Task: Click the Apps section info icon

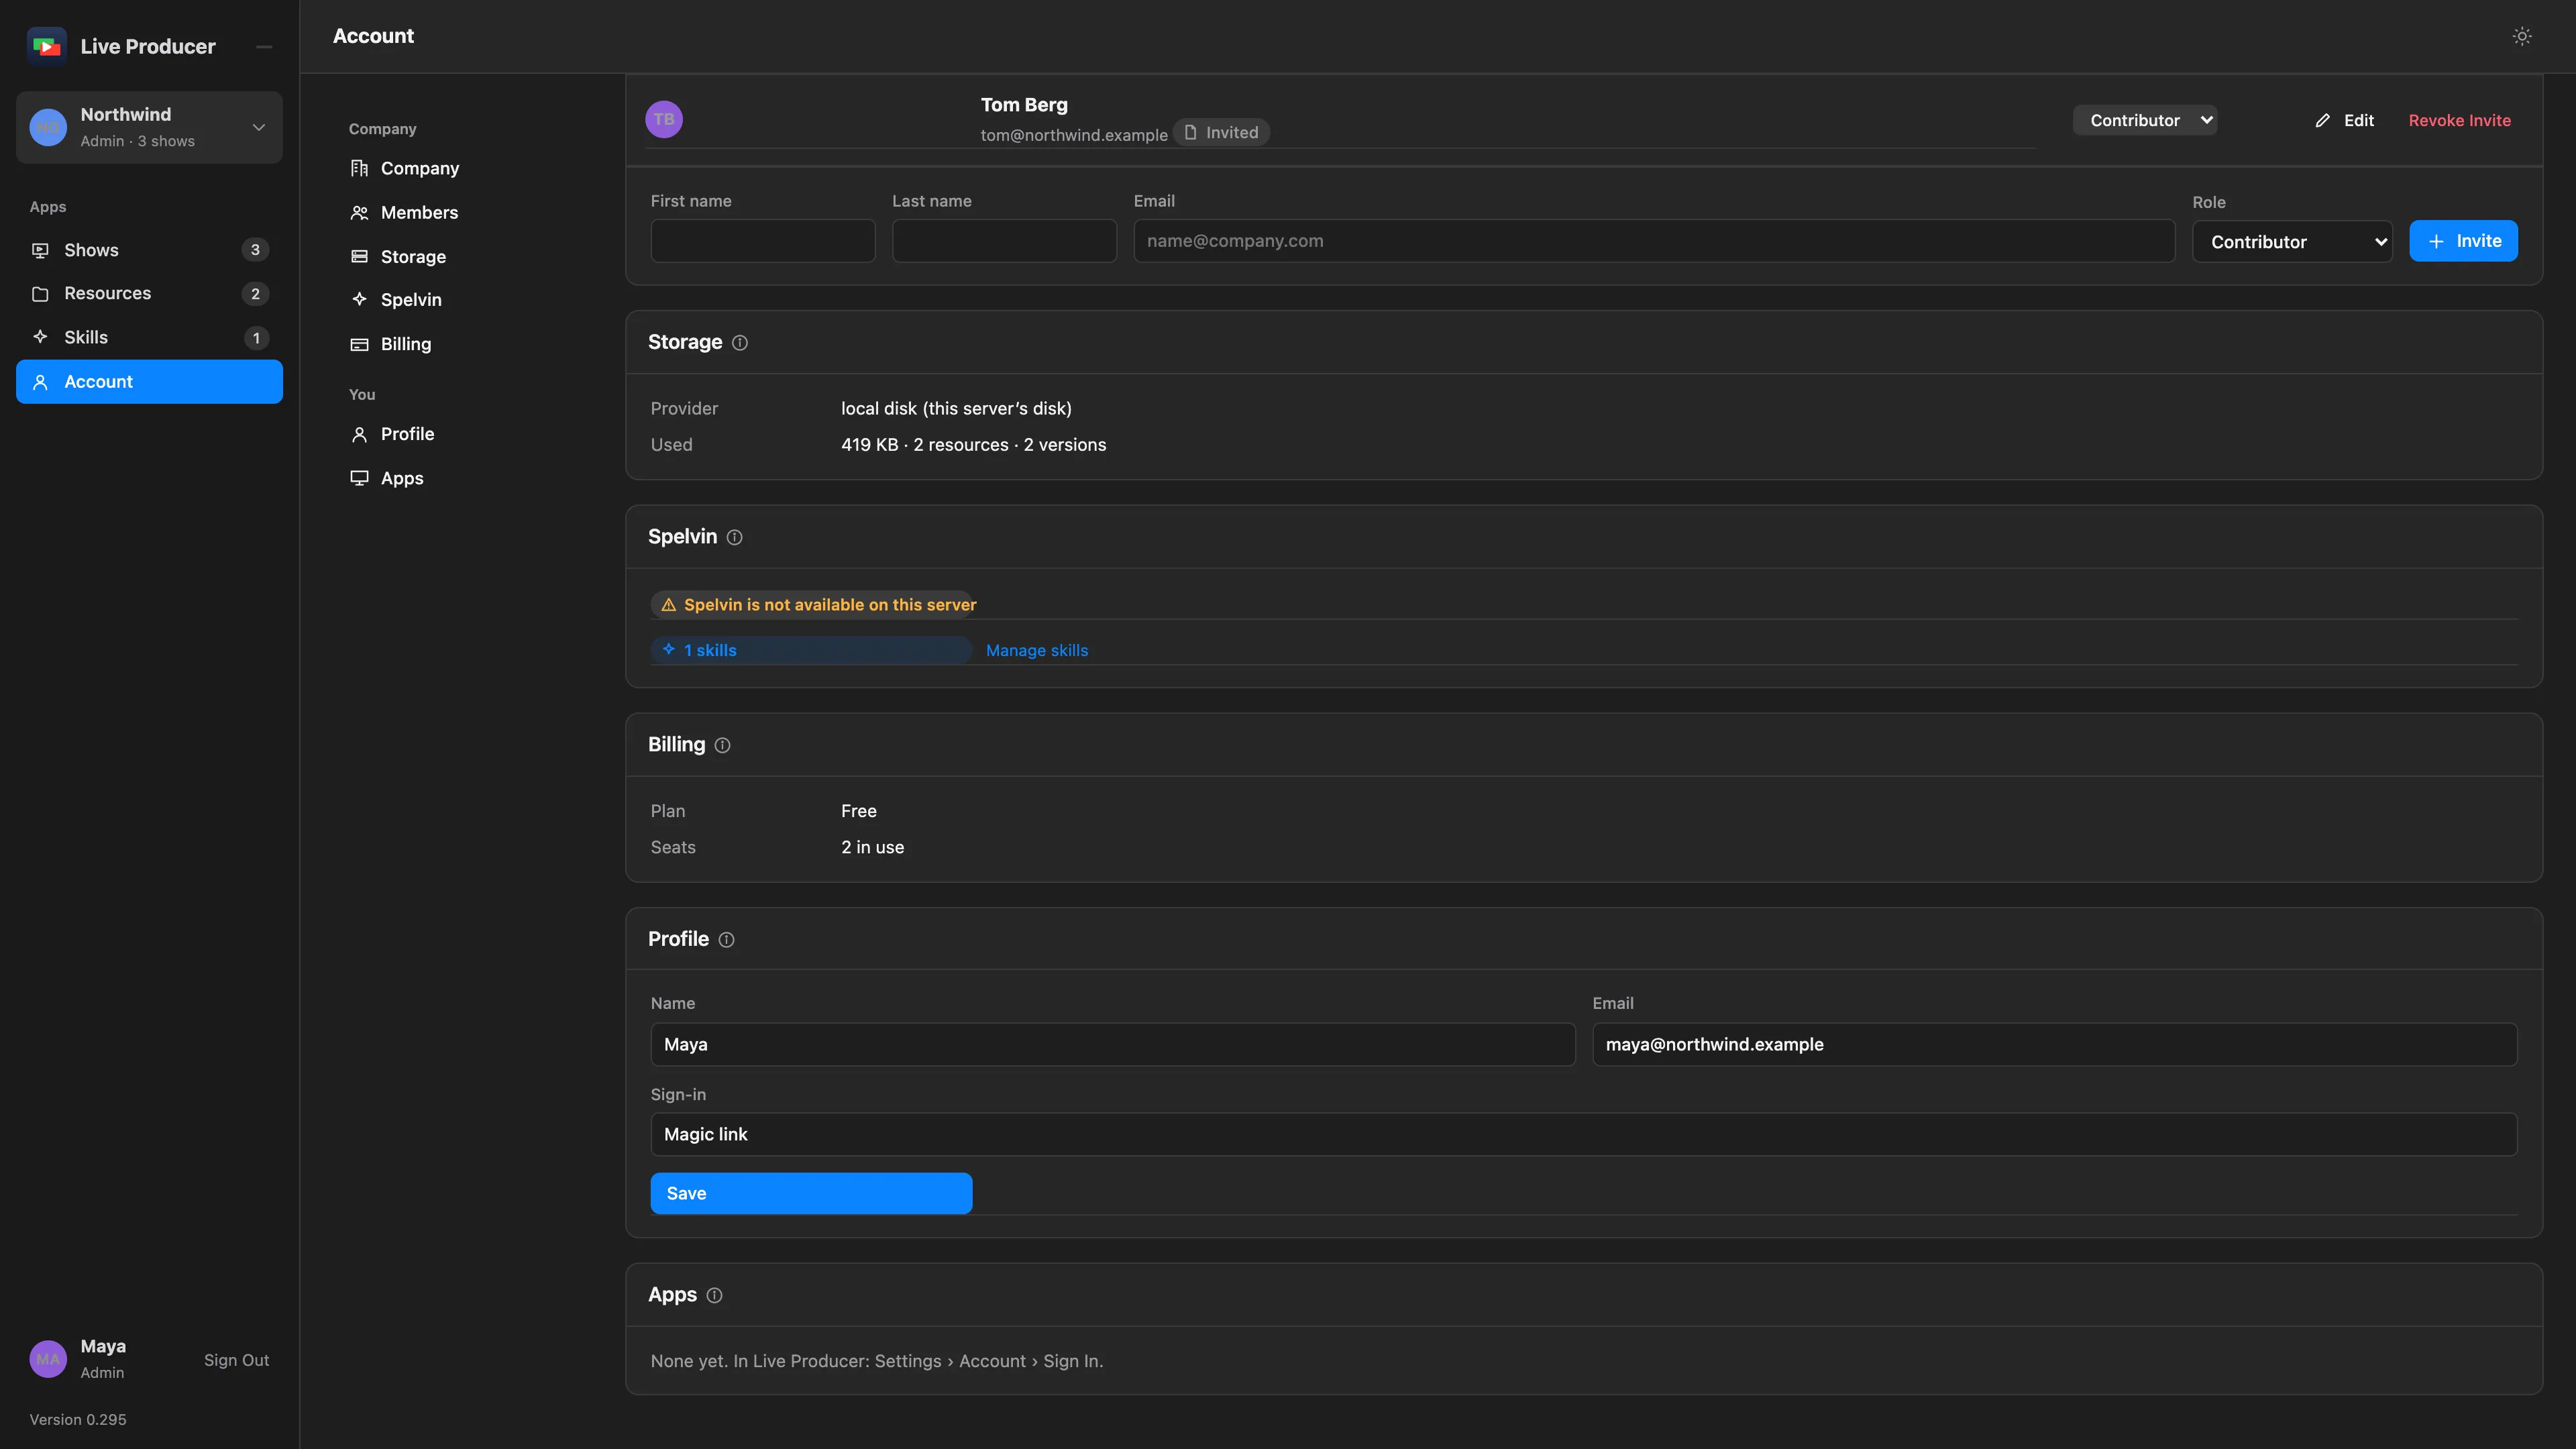Action: pos(715,1295)
